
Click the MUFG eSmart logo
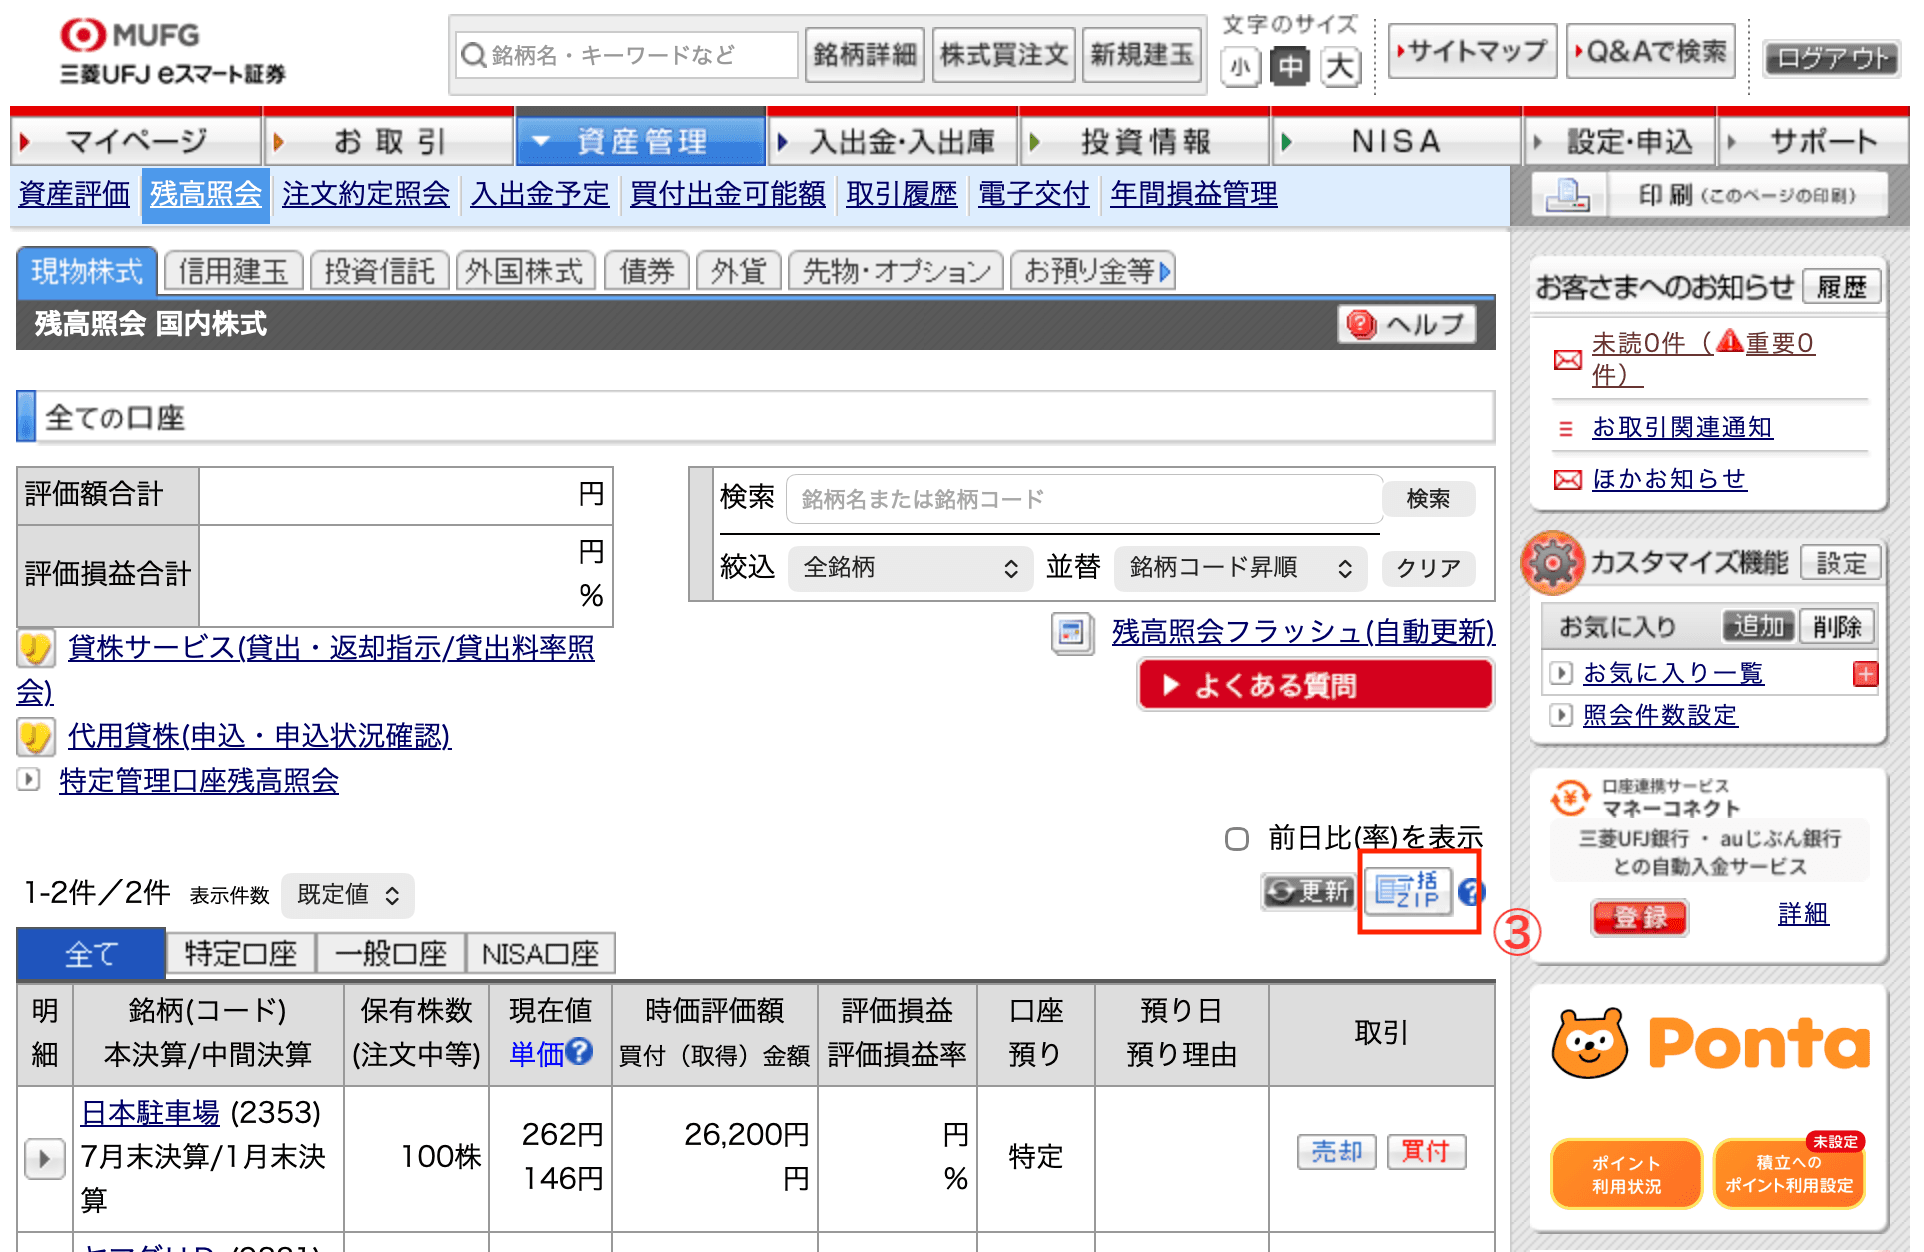coord(172,53)
